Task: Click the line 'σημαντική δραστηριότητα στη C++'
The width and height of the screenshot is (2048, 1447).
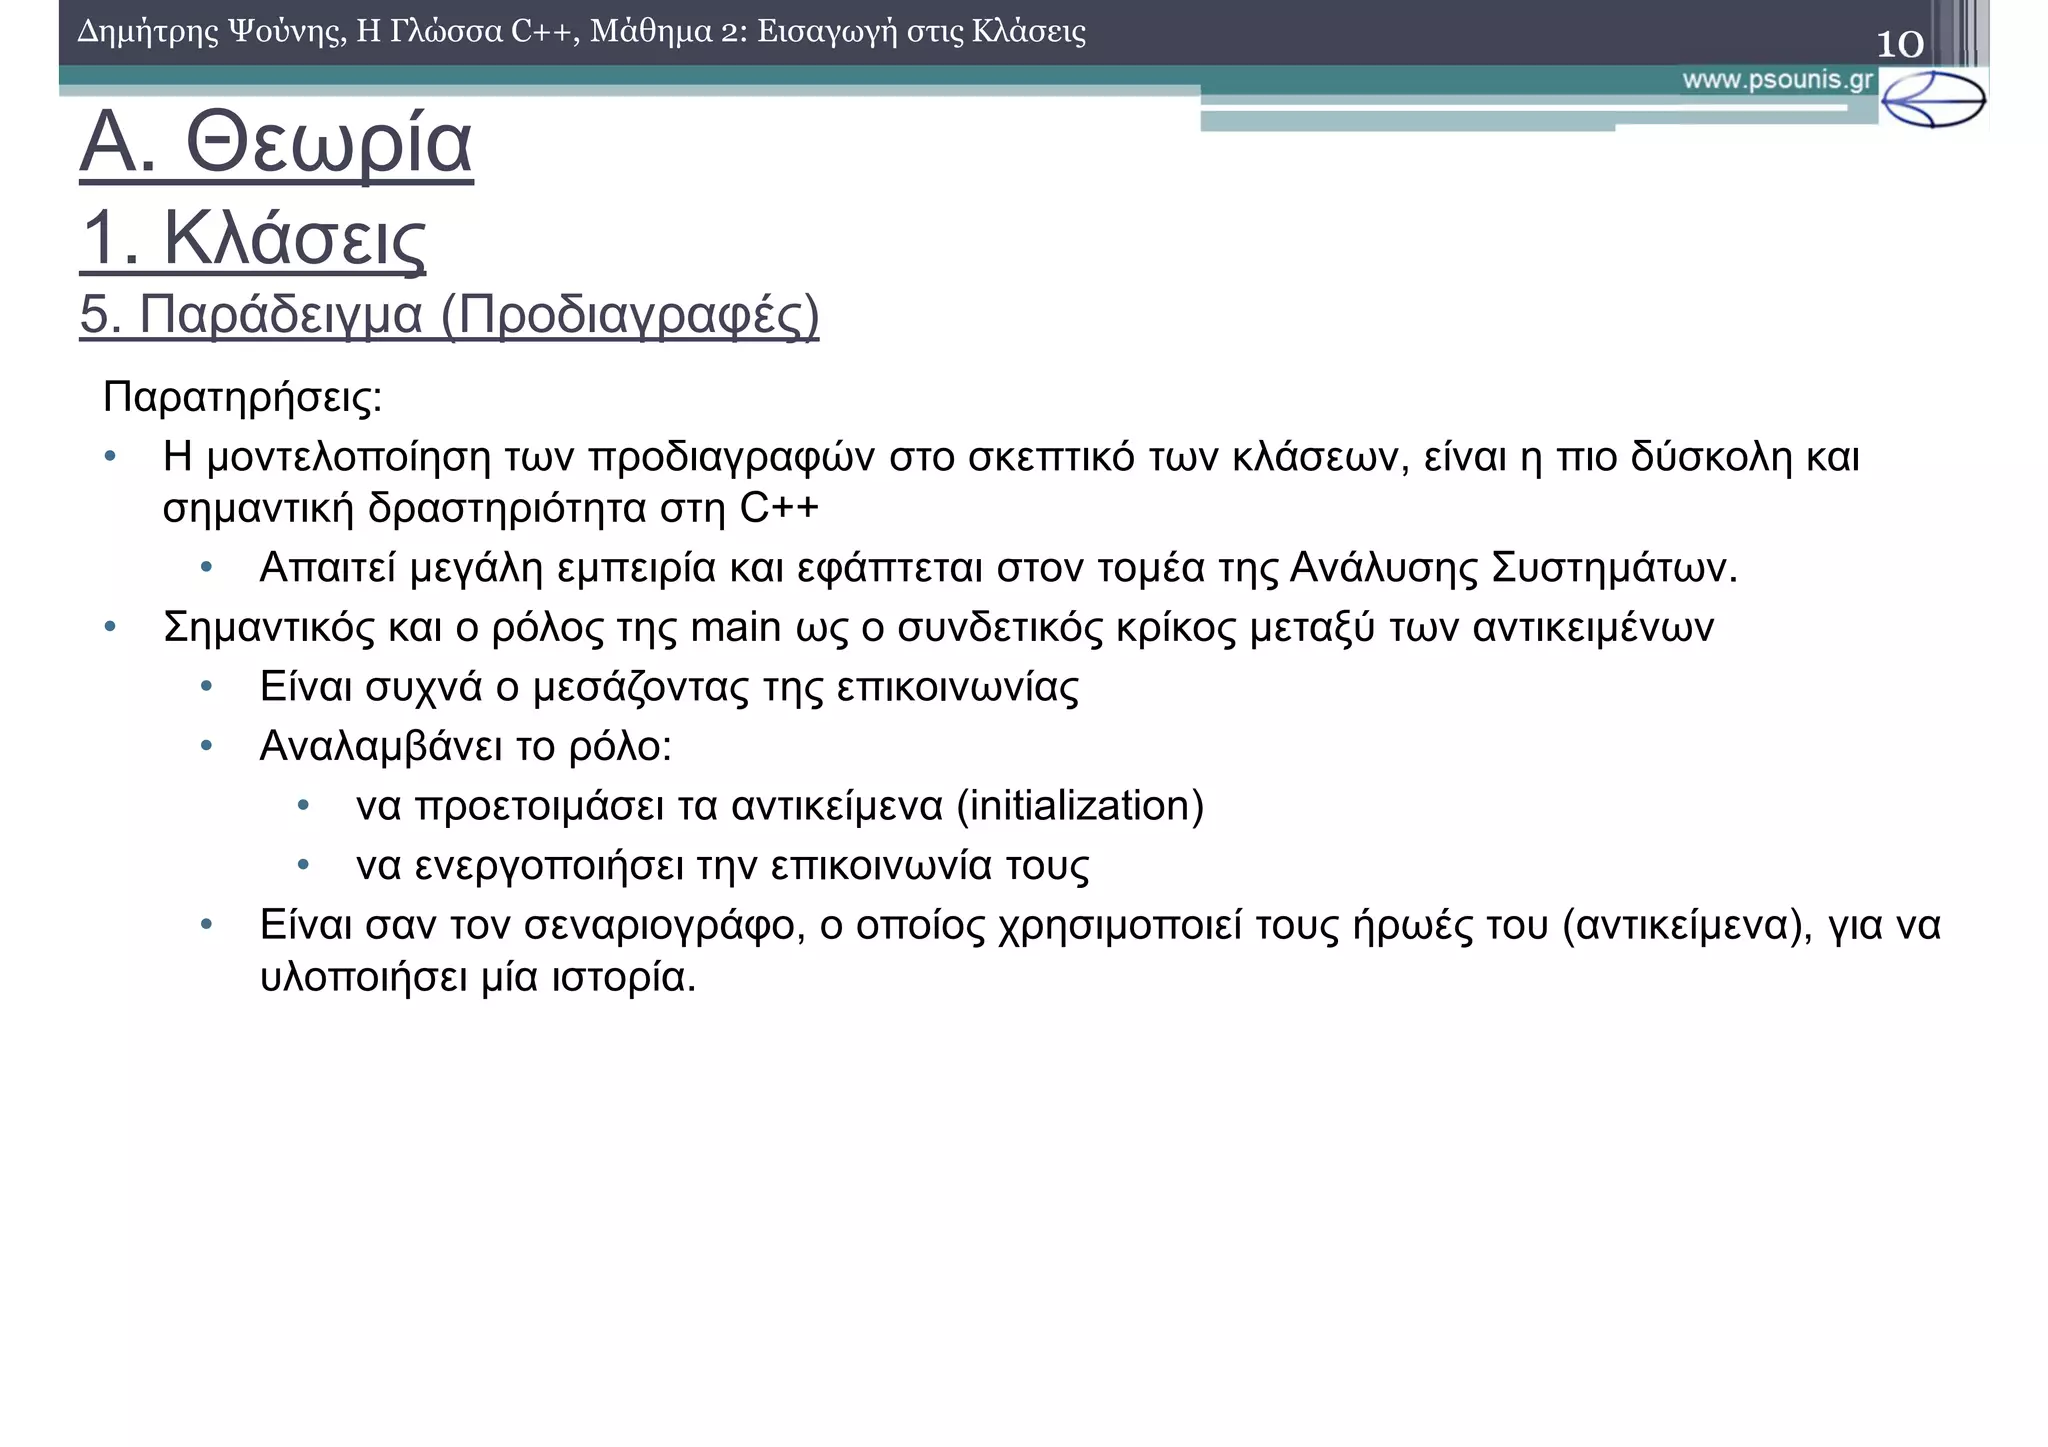Action: (491, 508)
